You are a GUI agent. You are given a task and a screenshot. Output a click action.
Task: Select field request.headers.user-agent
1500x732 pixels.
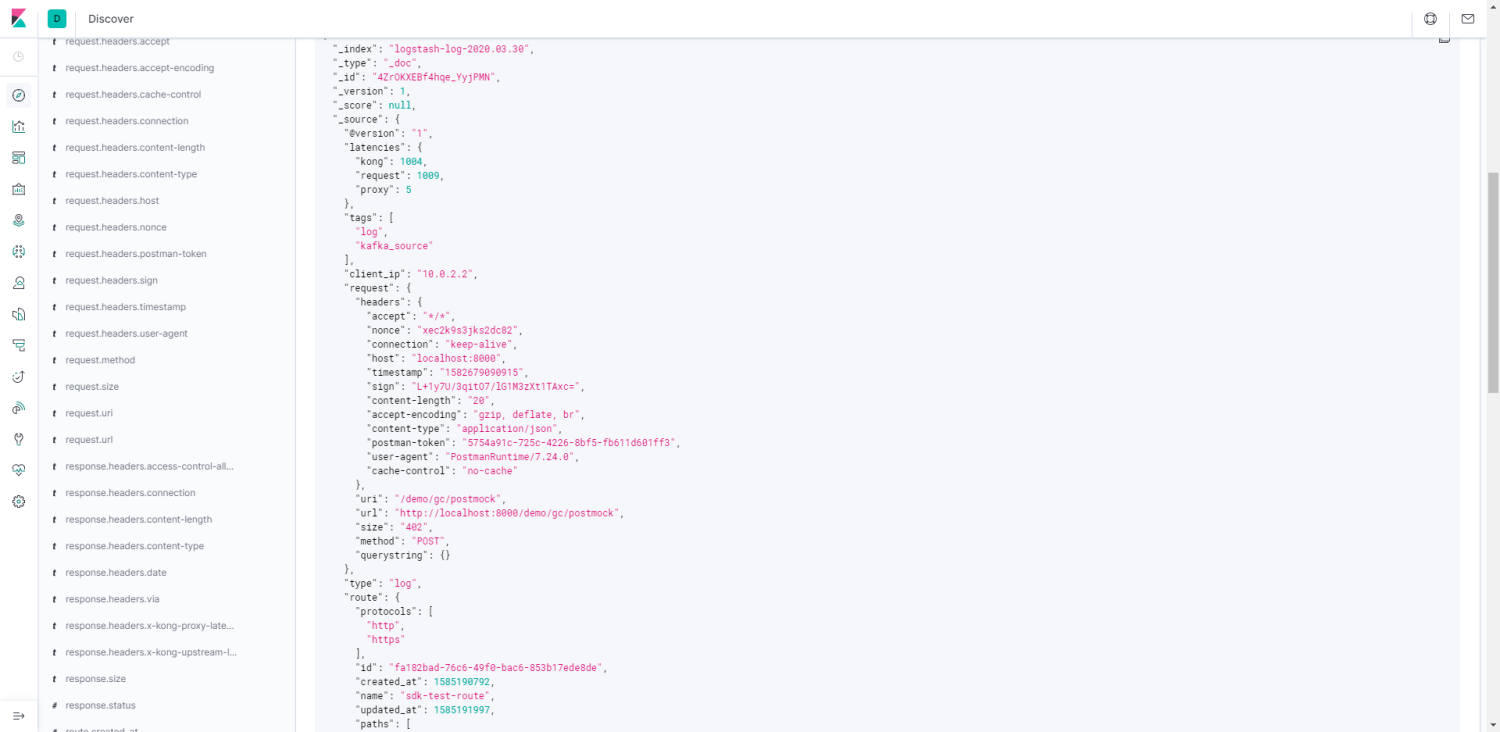127,334
